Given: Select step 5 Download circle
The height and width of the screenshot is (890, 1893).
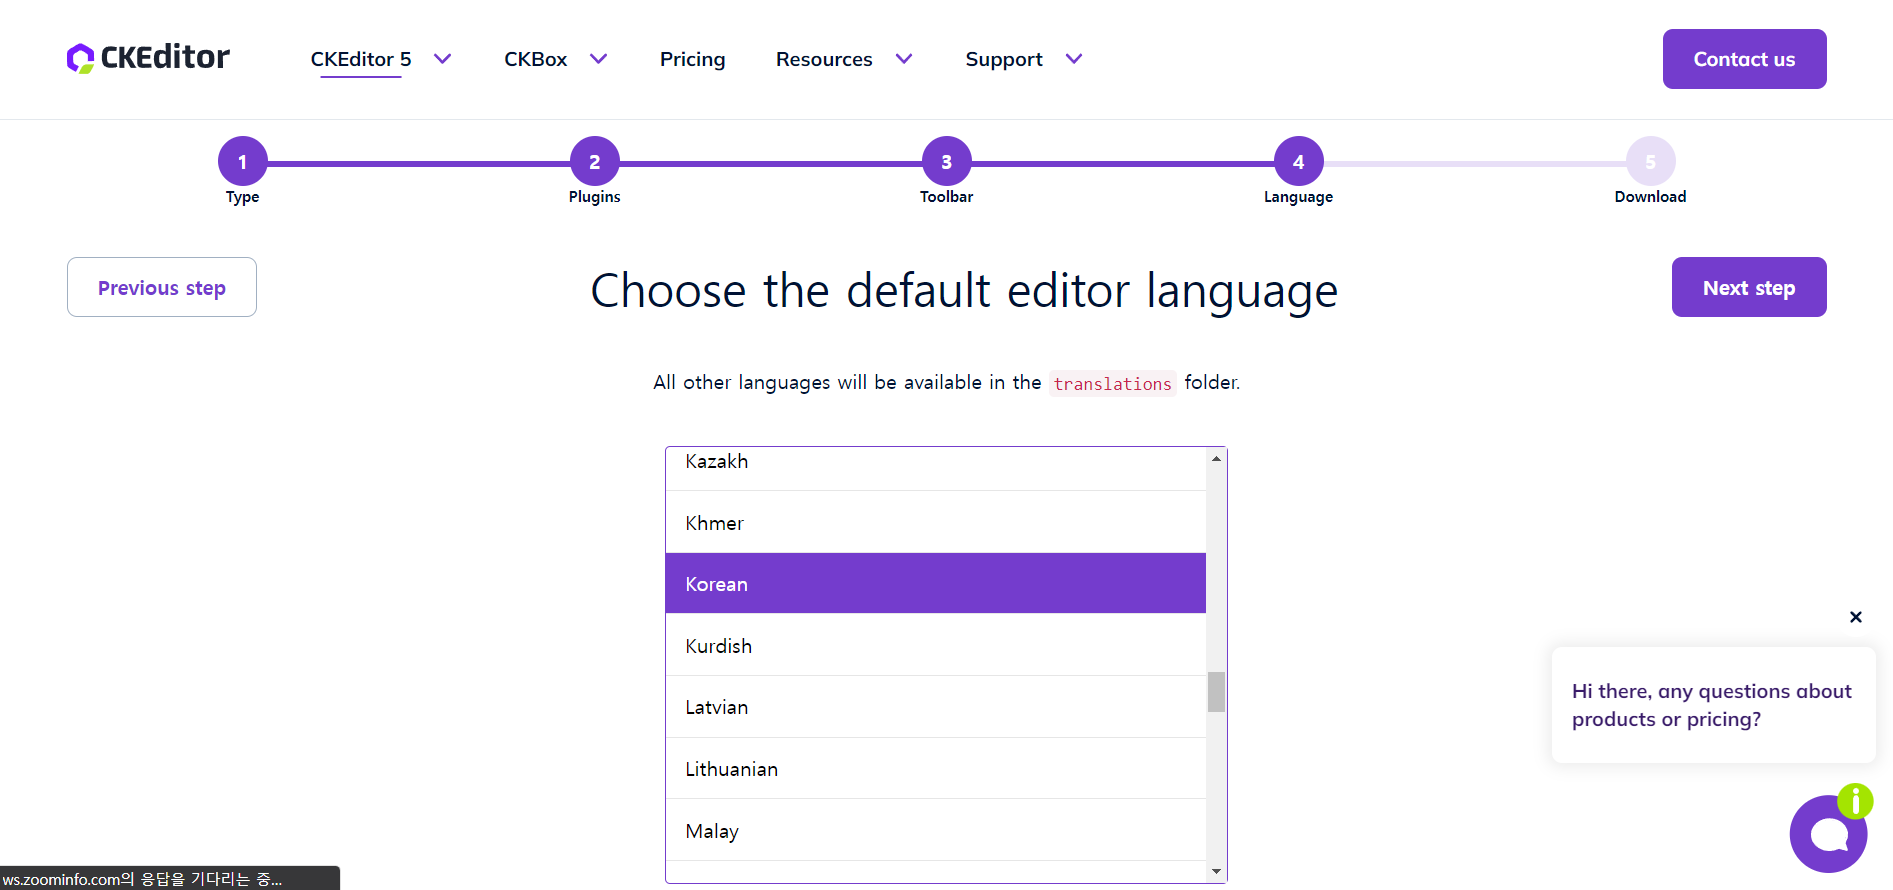Looking at the screenshot, I should (1650, 161).
